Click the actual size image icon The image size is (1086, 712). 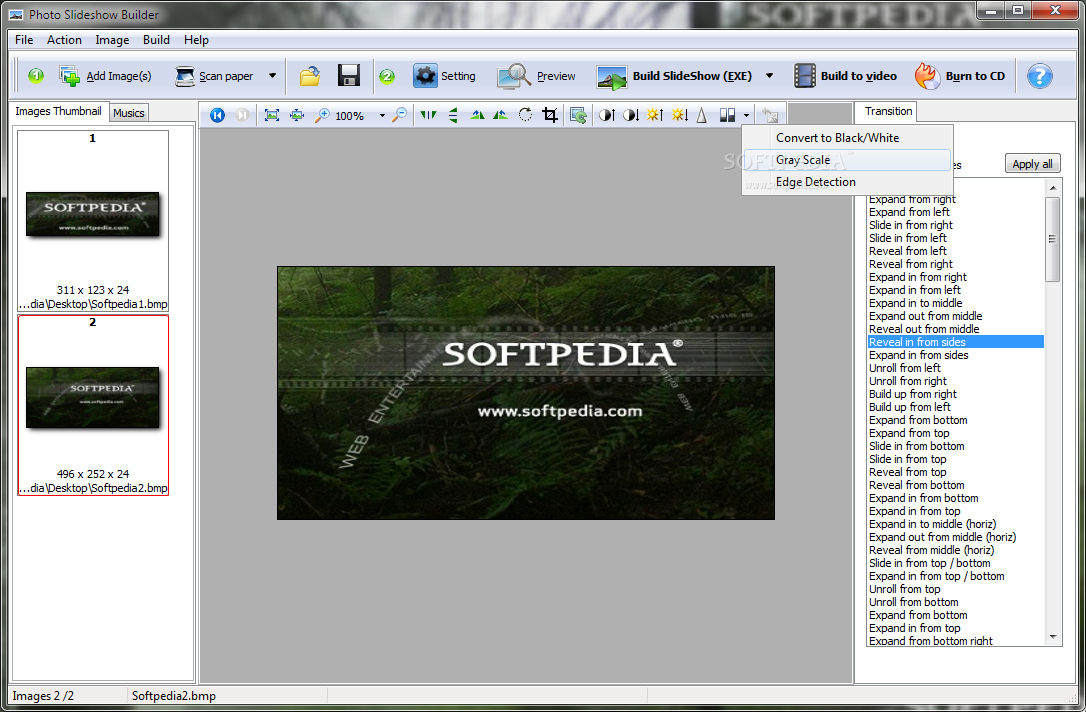tap(297, 115)
